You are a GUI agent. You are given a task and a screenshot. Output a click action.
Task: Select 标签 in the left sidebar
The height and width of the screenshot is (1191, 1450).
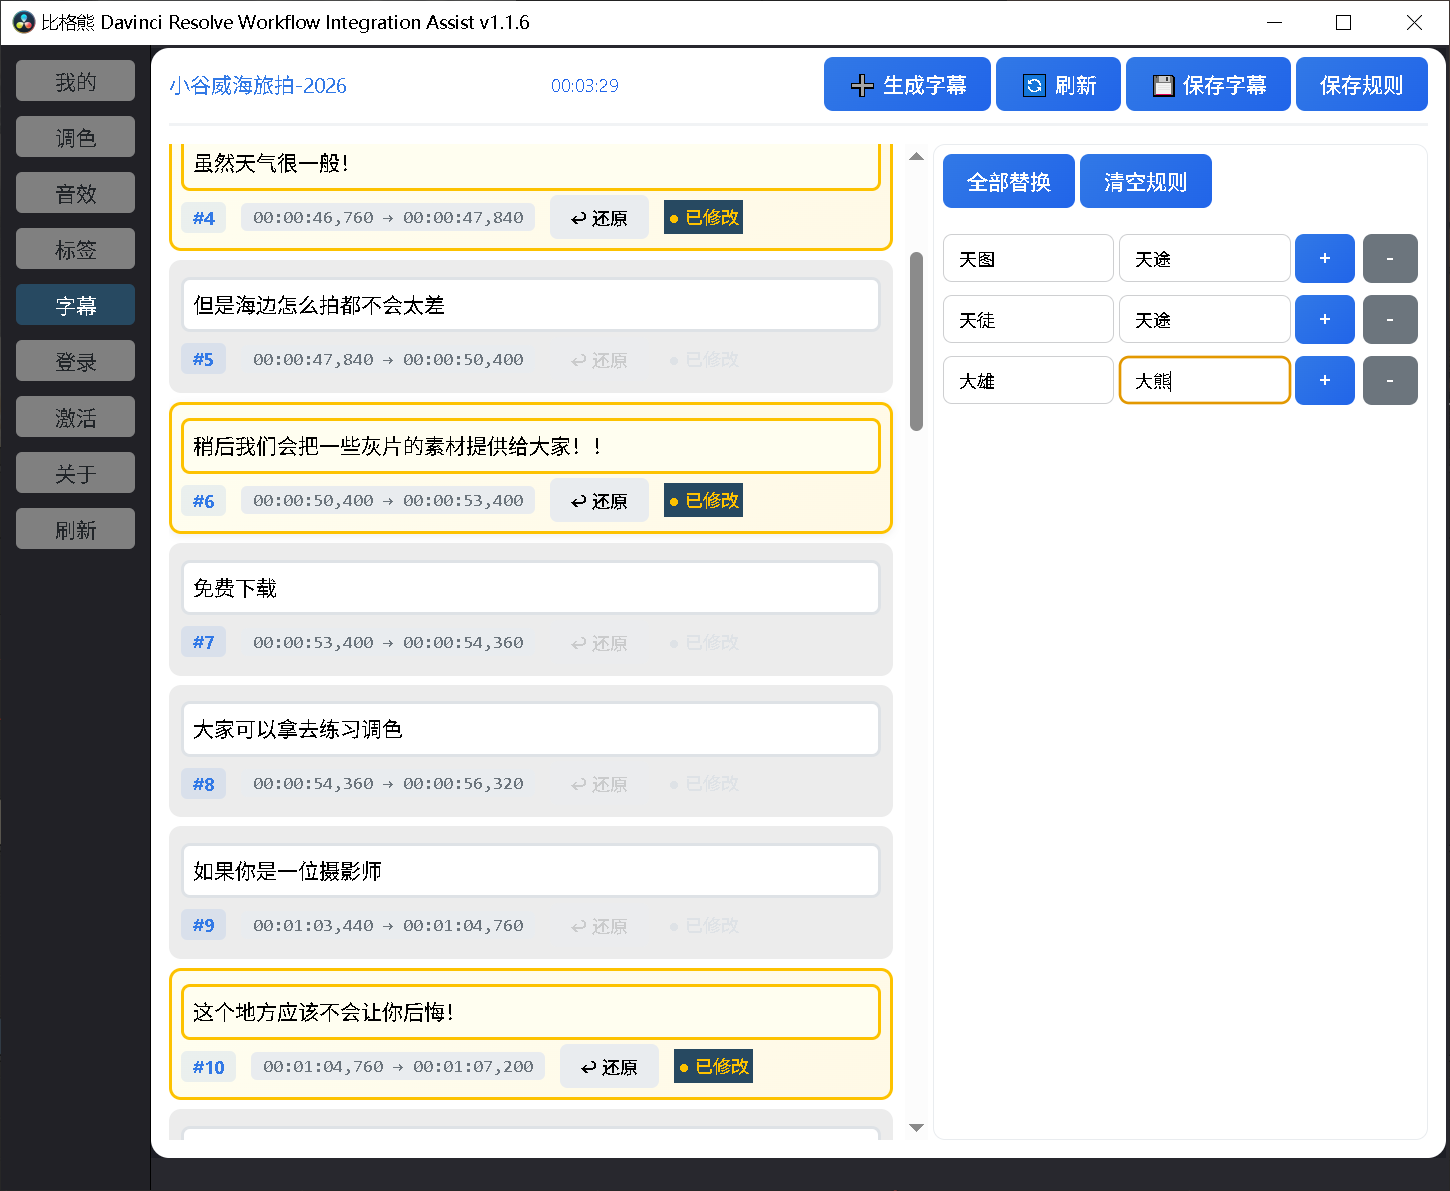76,250
